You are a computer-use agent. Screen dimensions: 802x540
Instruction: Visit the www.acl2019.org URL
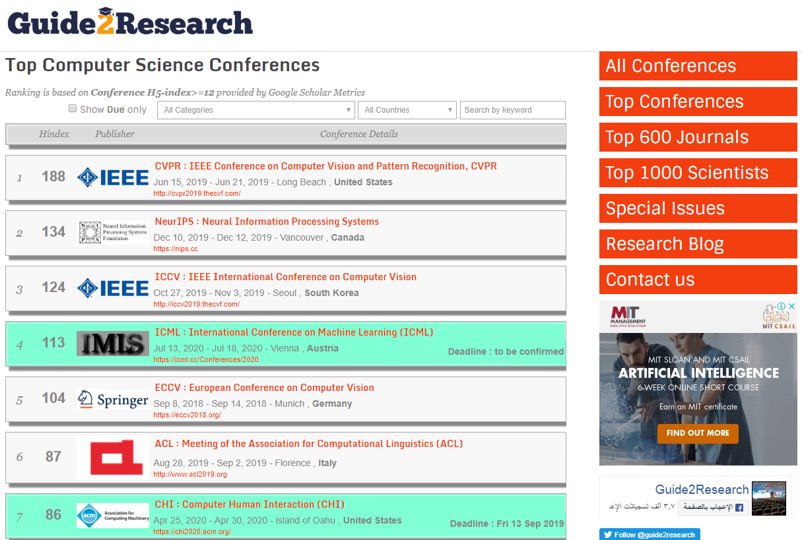190,475
